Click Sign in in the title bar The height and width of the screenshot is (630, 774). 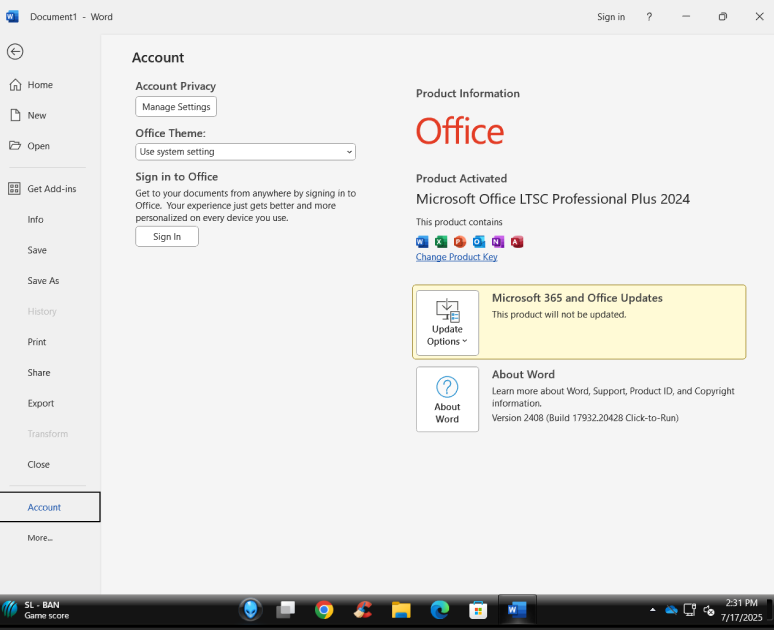point(611,17)
